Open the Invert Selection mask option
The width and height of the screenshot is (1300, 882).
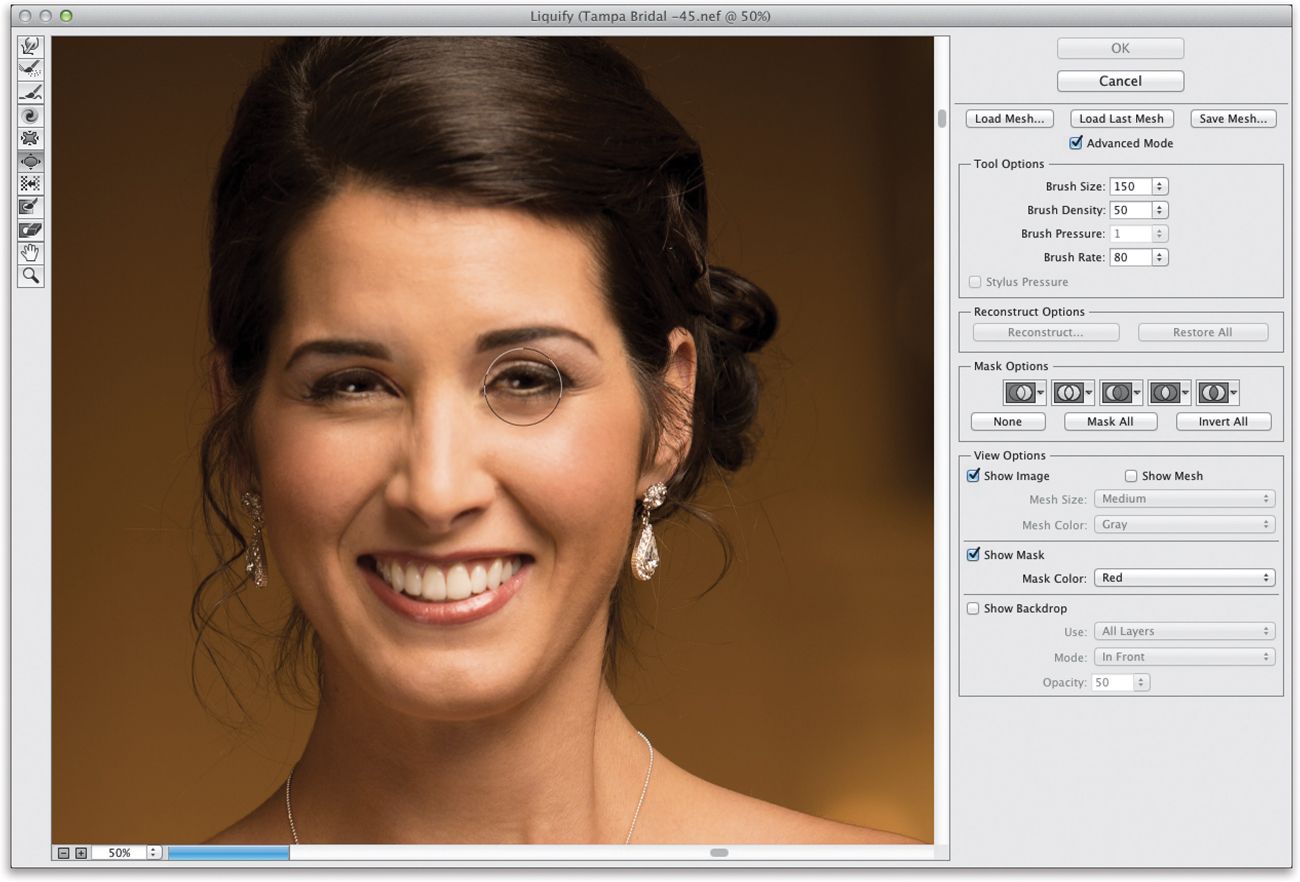(1218, 392)
